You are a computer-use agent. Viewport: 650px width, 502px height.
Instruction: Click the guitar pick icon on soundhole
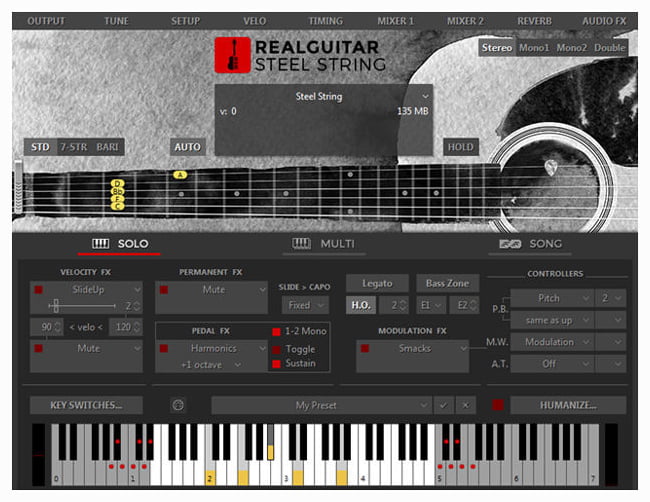point(551,168)
